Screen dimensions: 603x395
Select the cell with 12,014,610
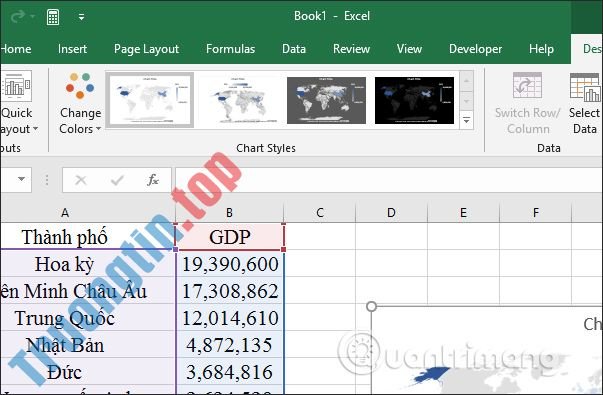pyautogui.click(x=230, y=317)
